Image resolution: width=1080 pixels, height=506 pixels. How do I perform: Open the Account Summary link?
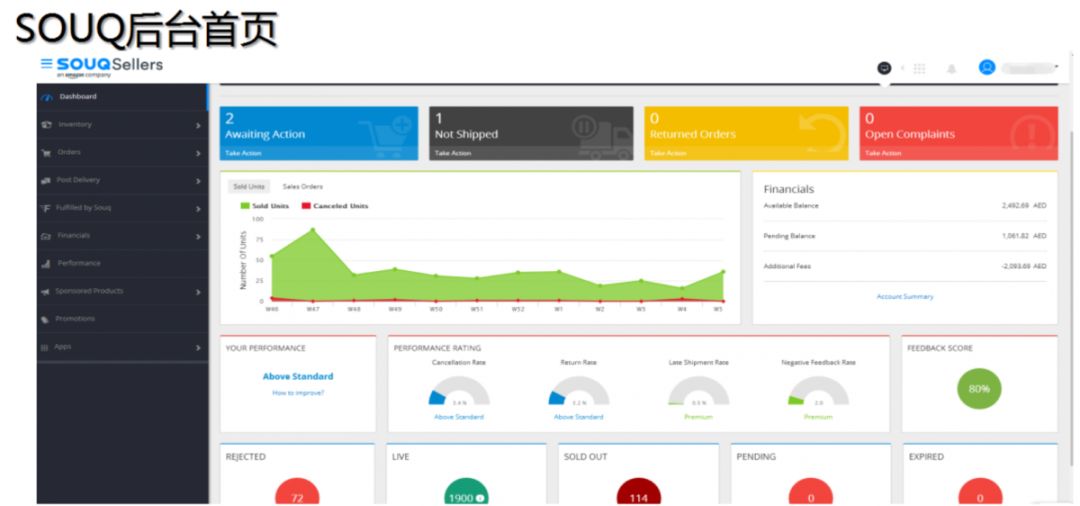tap(905, 297)
